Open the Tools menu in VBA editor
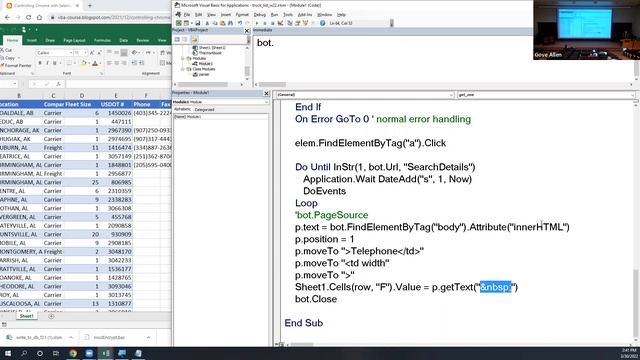Viewport: 640px width, 360px height. pos(288,15)
